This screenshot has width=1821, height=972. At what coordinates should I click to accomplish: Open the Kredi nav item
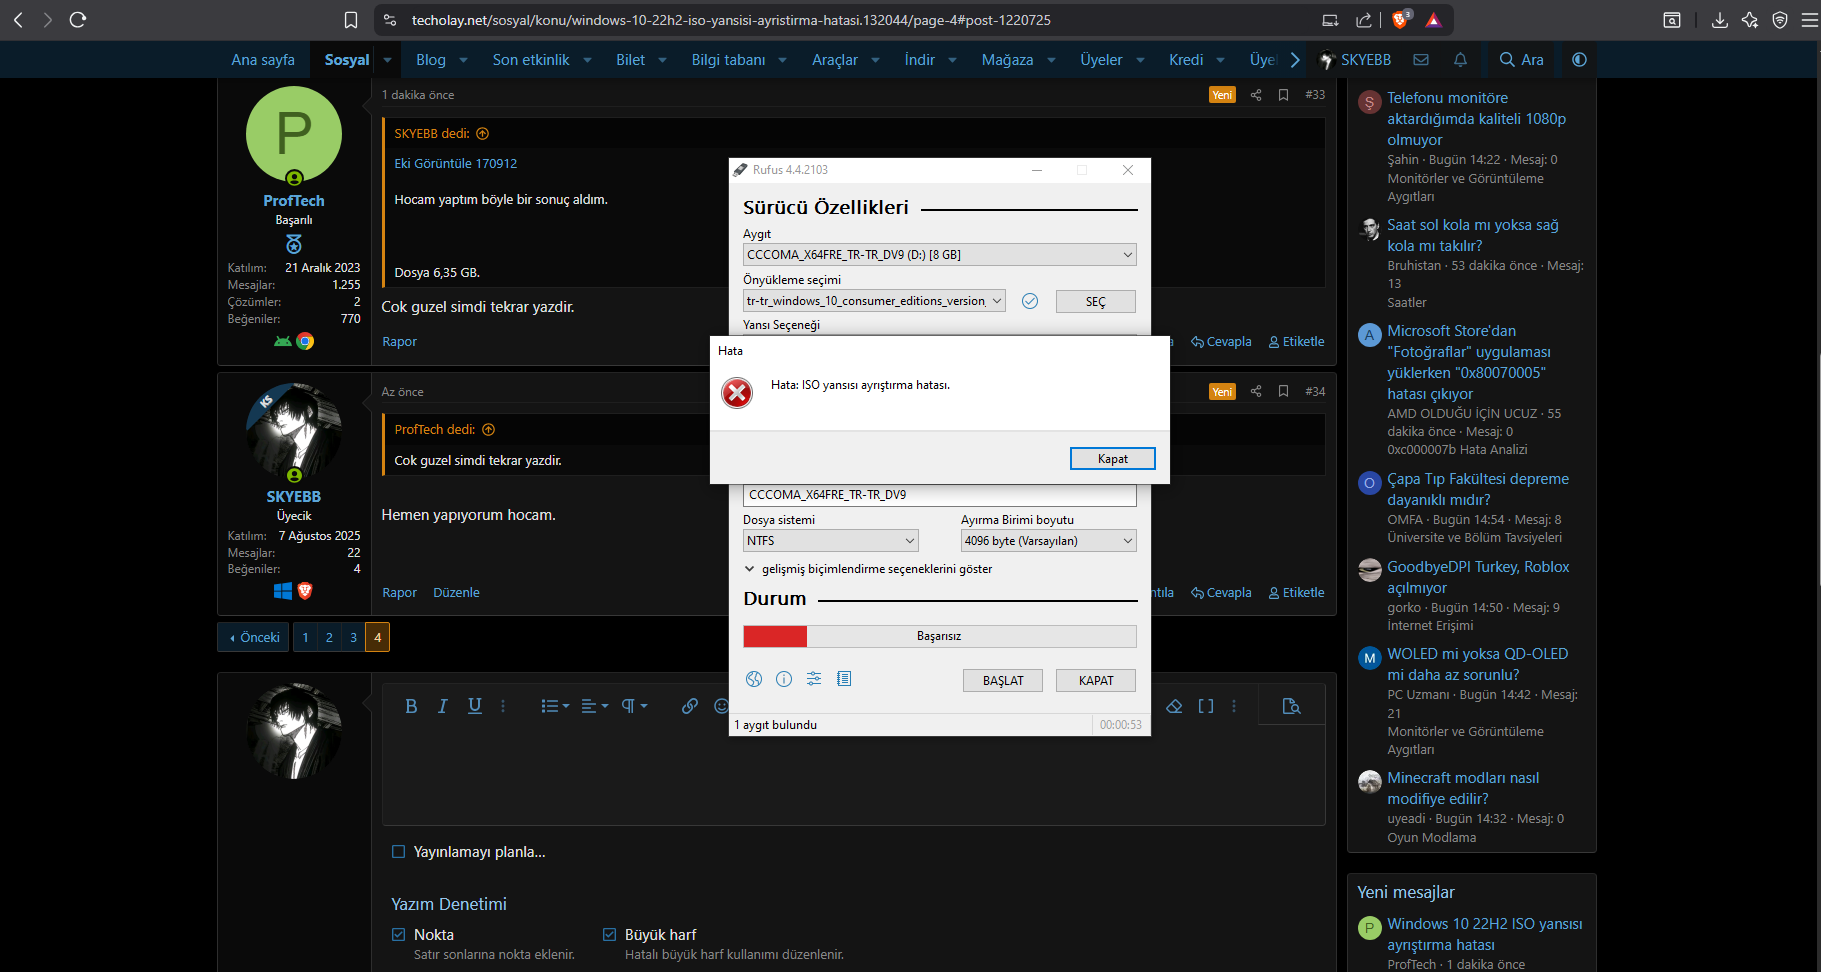pyautogui.click(x=1186, y=60)
